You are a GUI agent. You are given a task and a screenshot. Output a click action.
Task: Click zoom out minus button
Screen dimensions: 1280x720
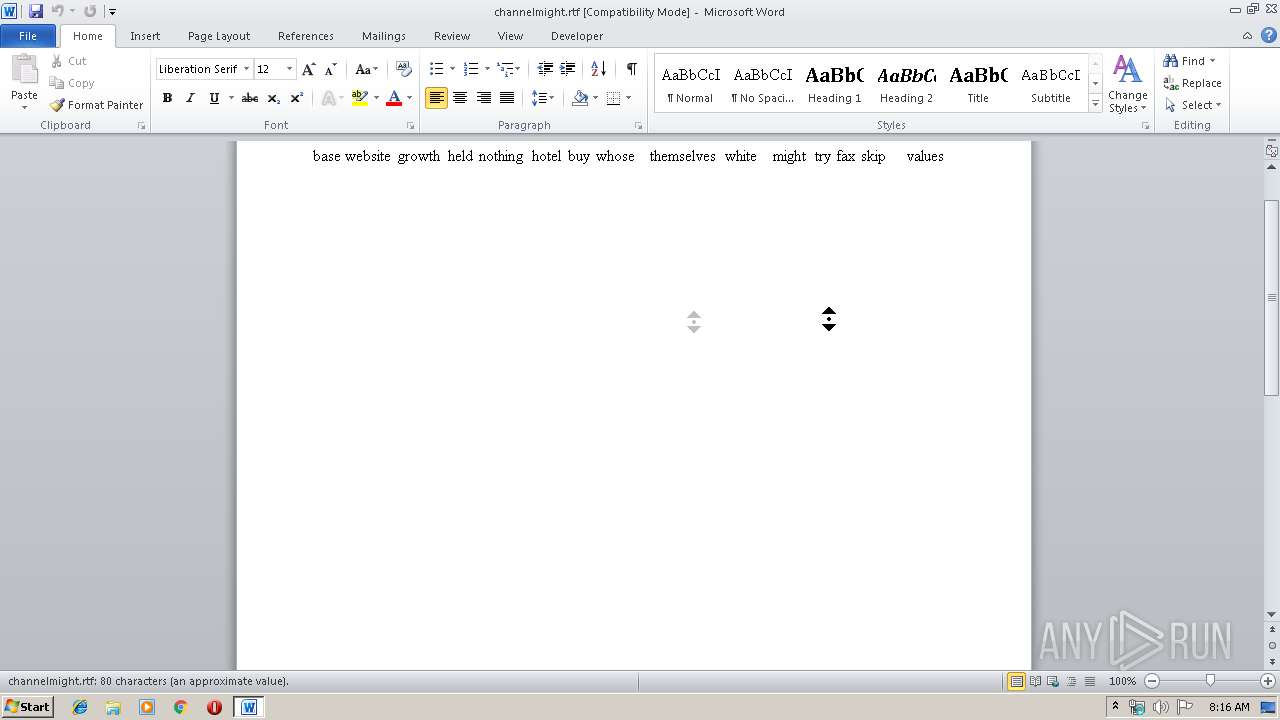(1152, 681)
